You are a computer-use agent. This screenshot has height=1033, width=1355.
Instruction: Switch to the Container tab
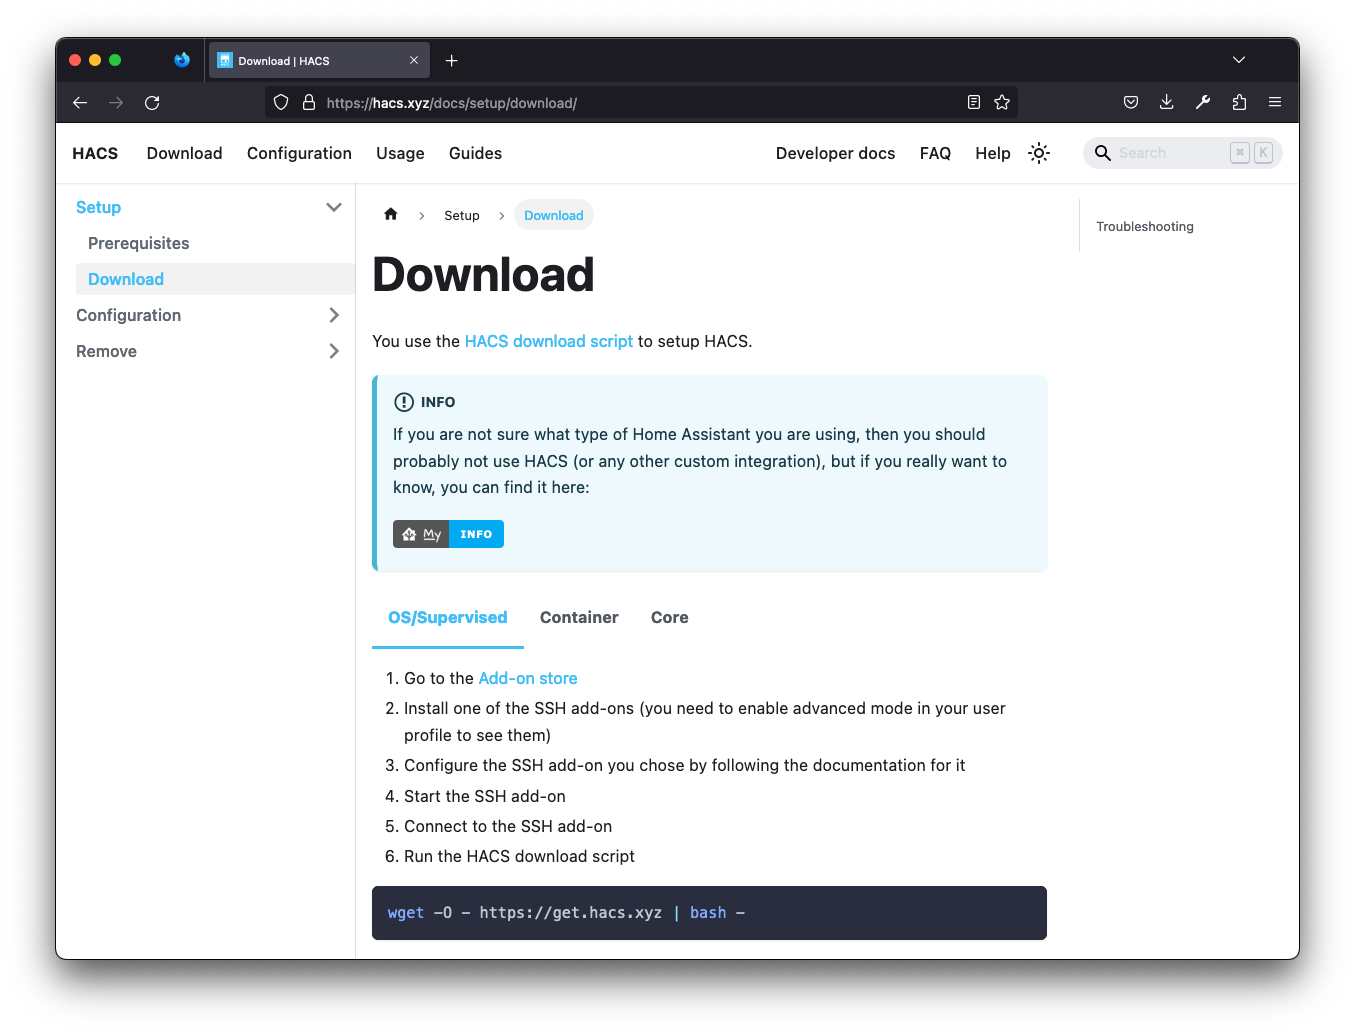click(579, 617)
